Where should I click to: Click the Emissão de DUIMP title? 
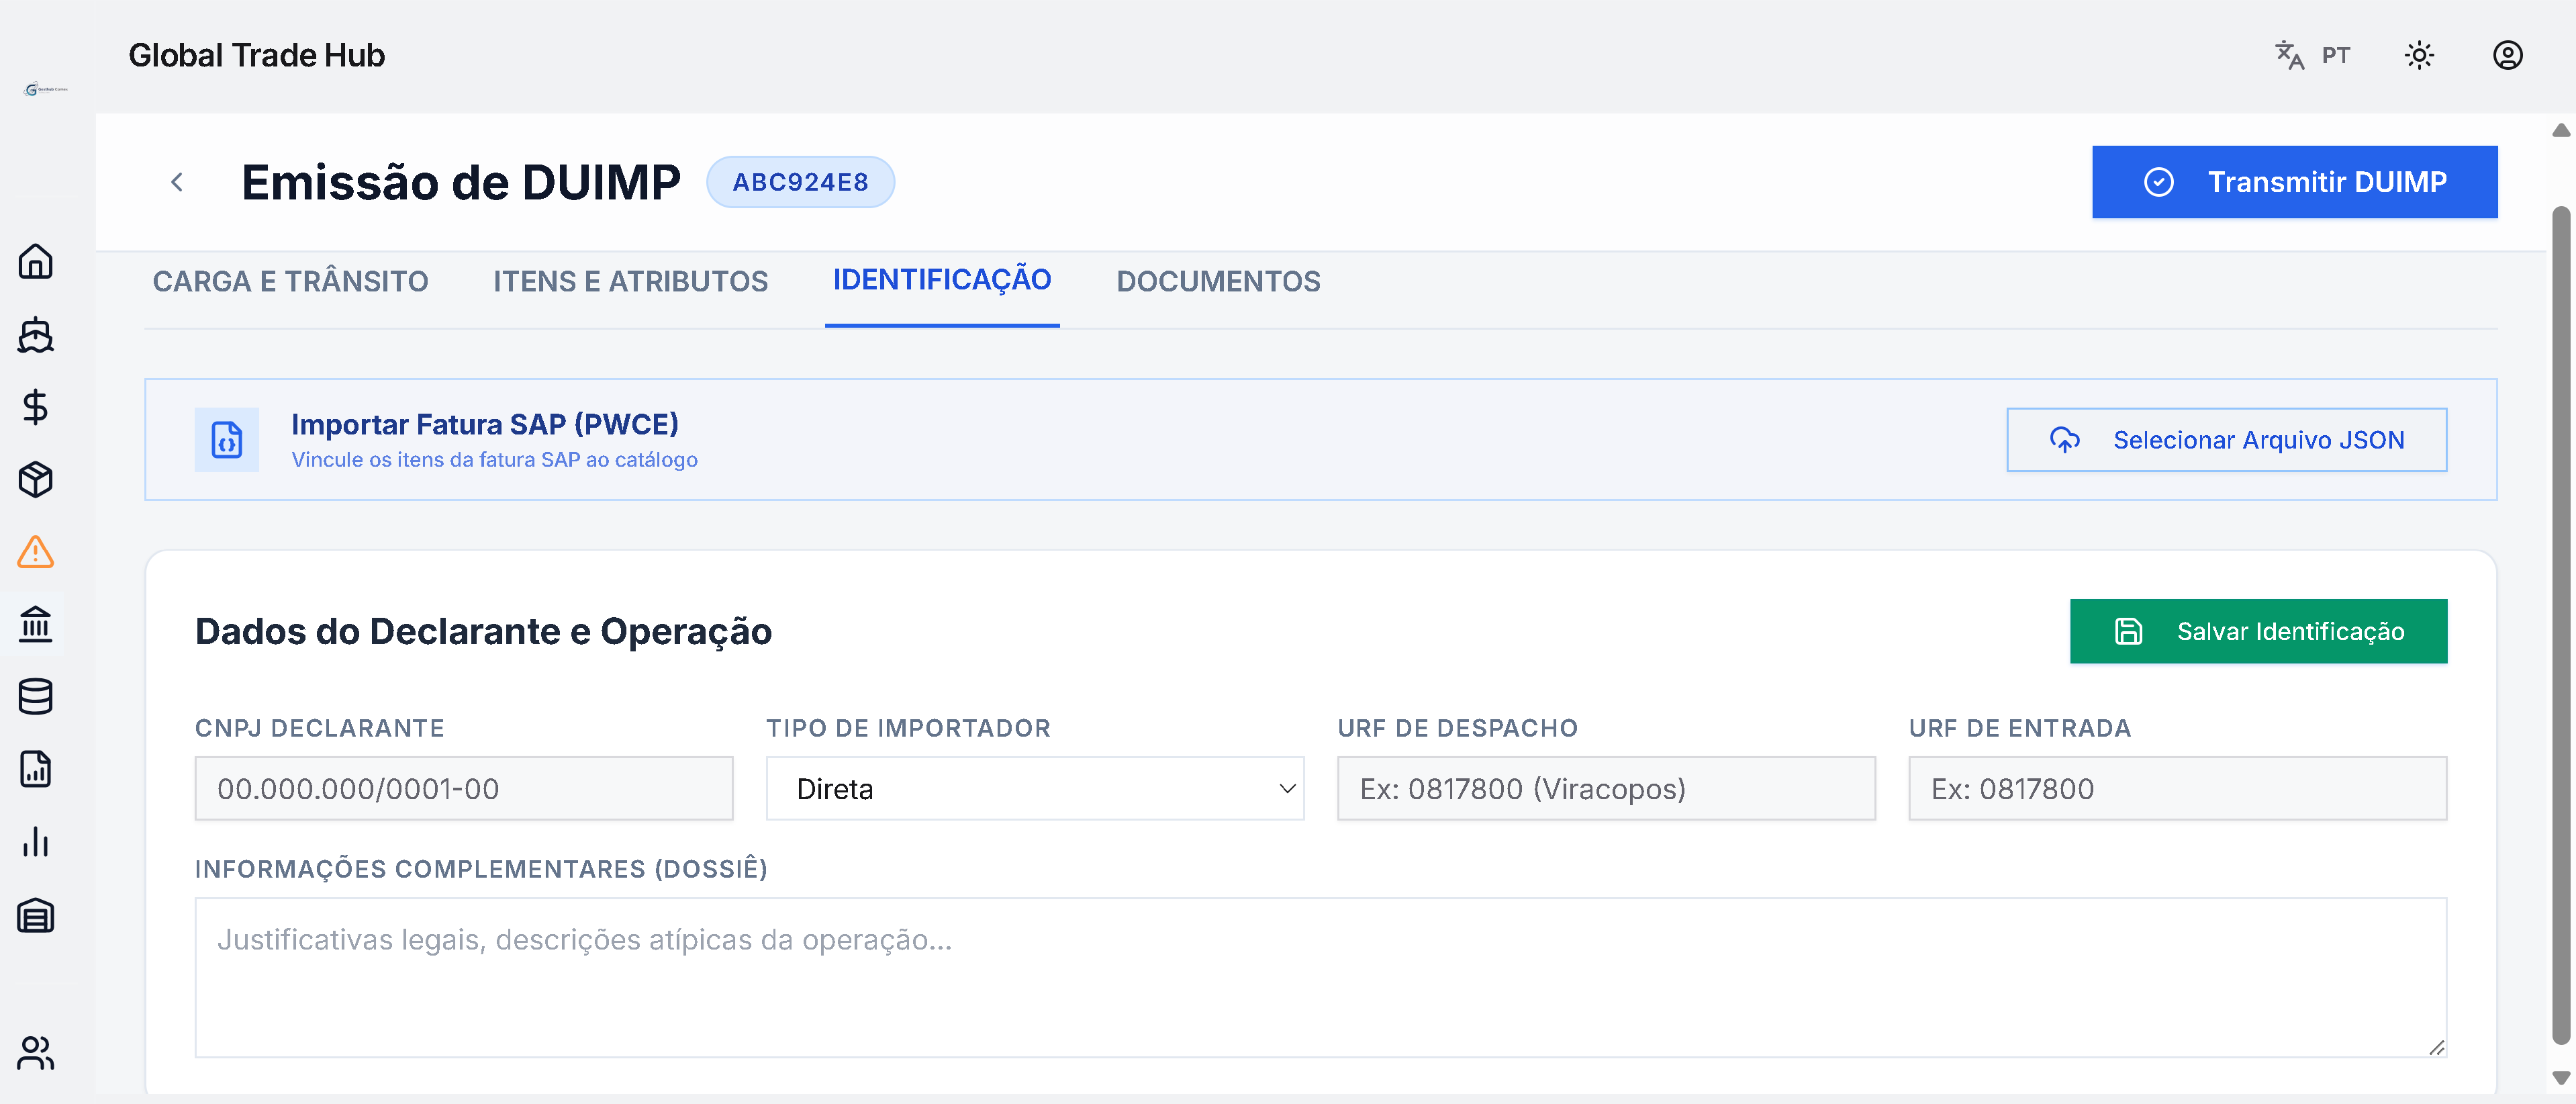(x=461, y=182)
